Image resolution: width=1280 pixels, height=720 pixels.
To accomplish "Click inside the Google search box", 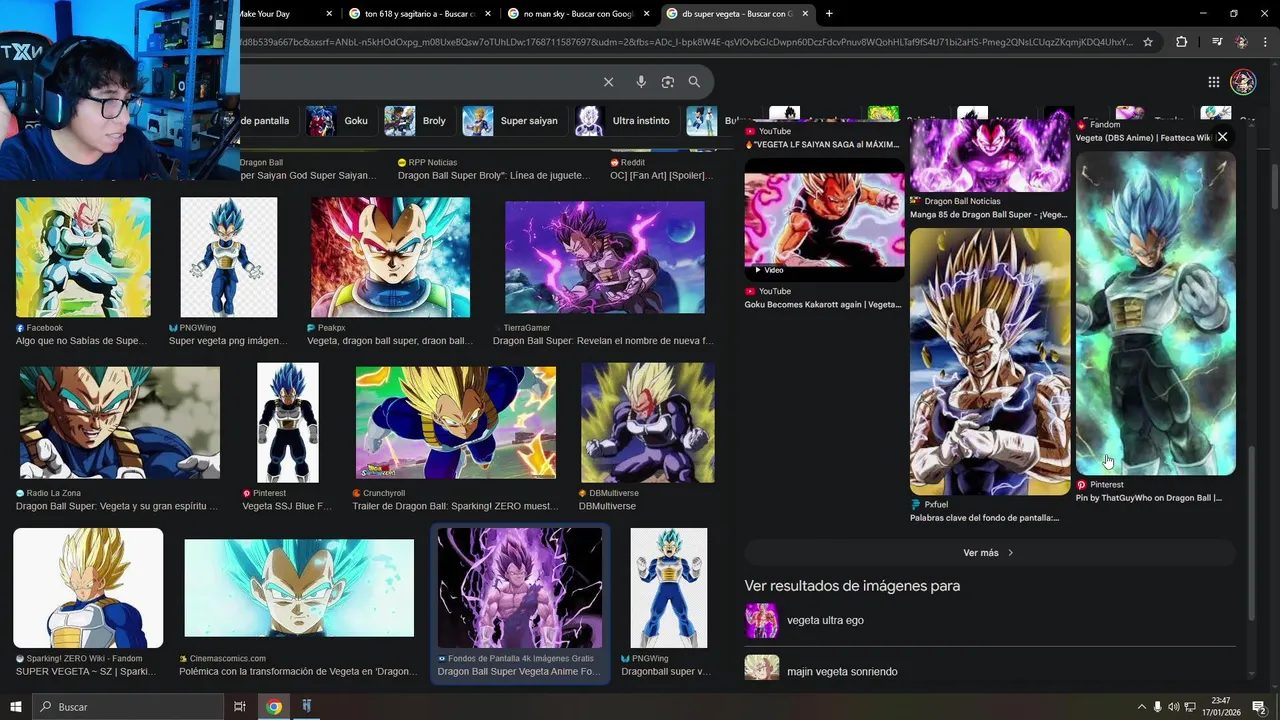I will [x=420, y=82].
